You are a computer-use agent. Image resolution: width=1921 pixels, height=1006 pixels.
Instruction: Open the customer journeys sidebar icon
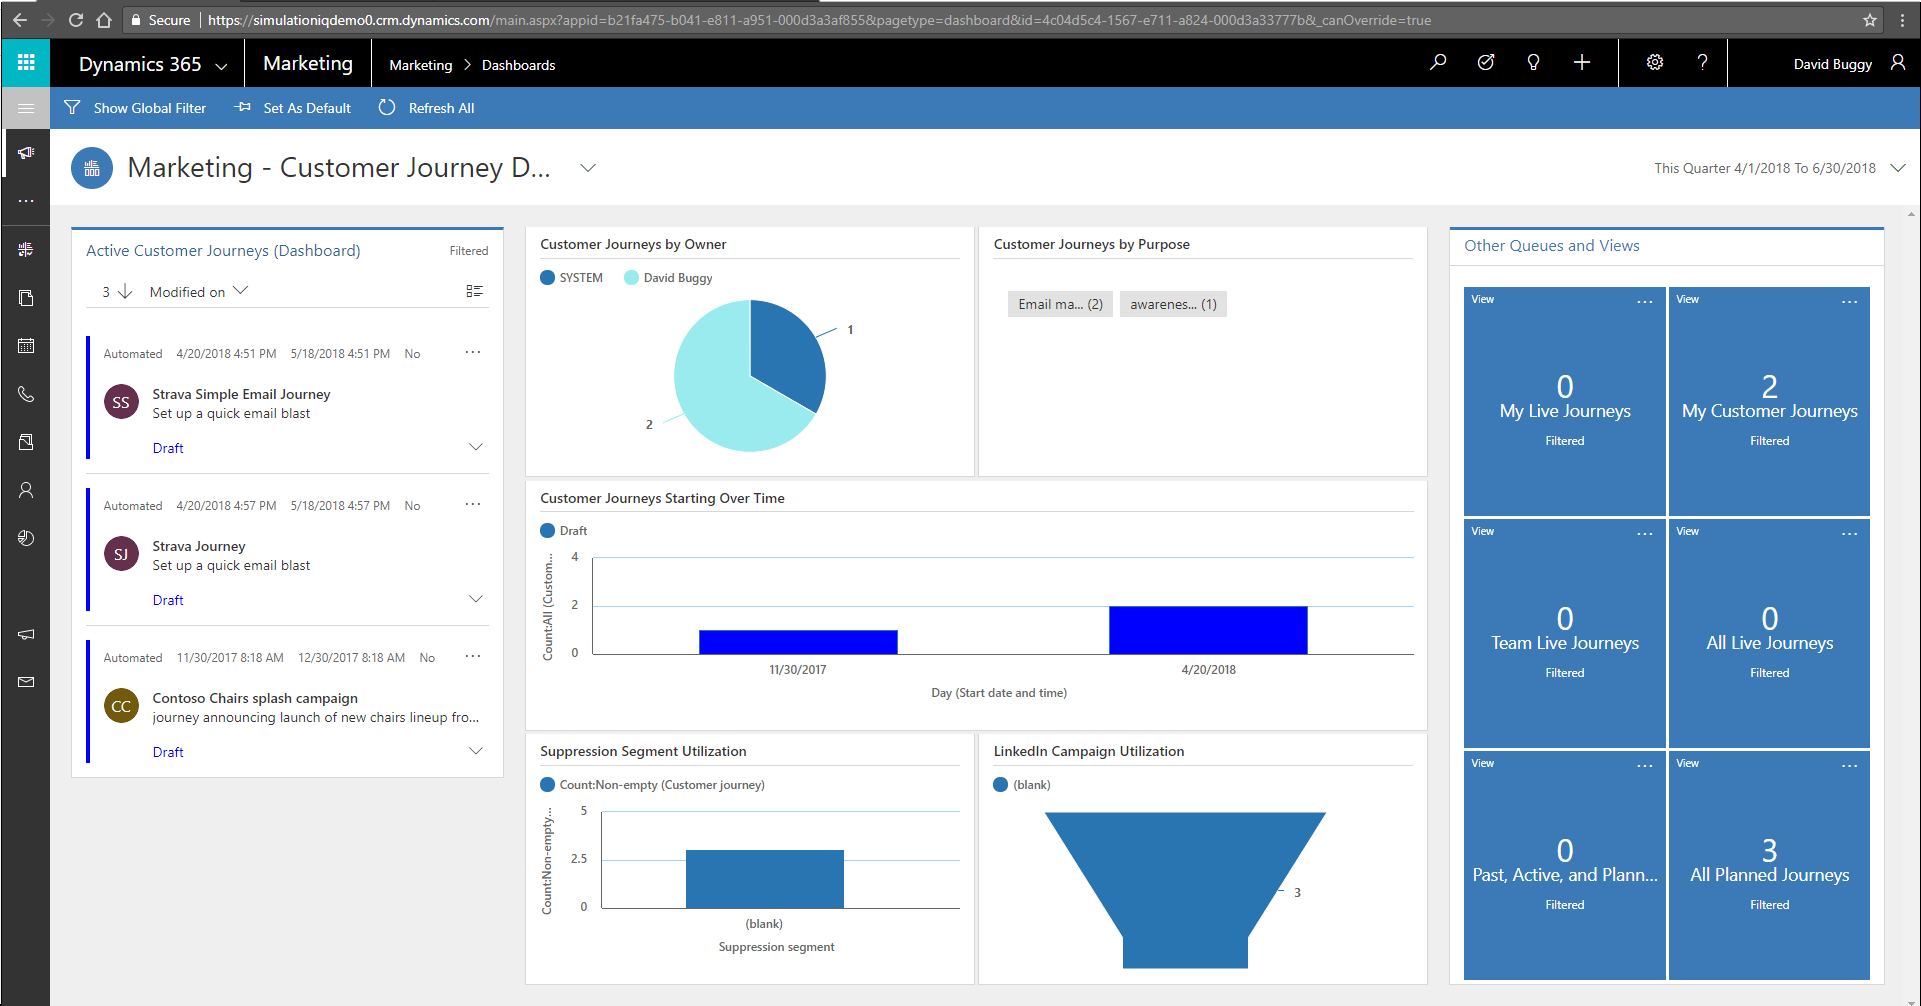click(x=26, y=249)
